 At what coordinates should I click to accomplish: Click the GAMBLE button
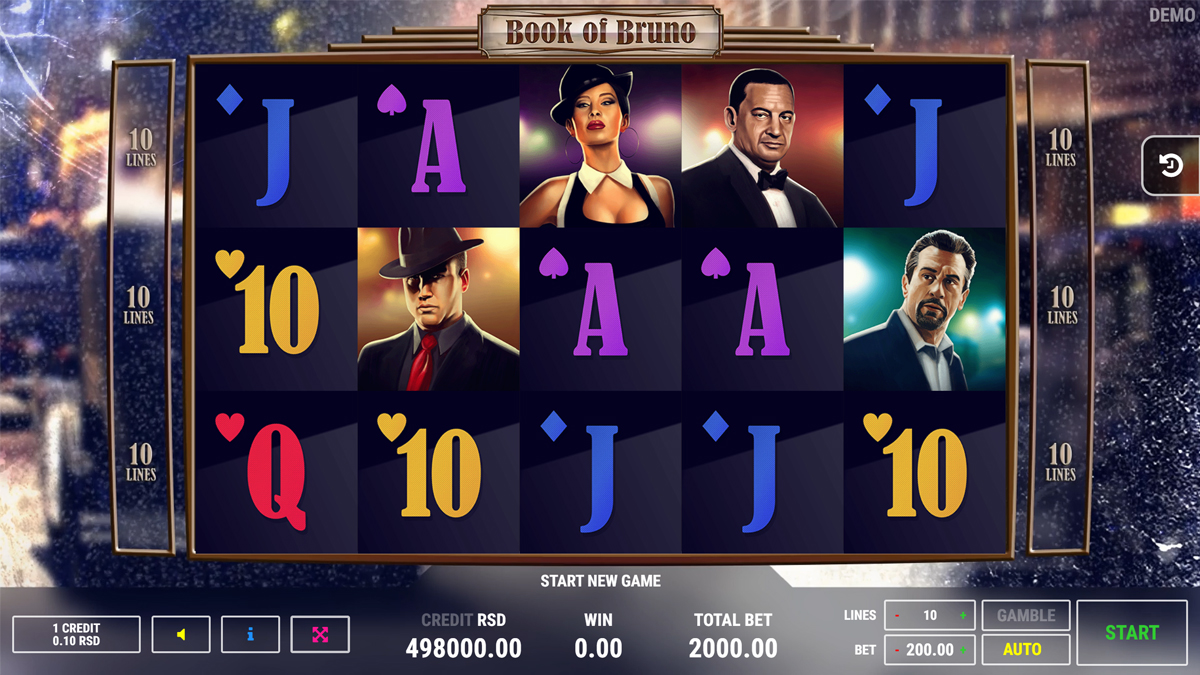pos(1026,615)
